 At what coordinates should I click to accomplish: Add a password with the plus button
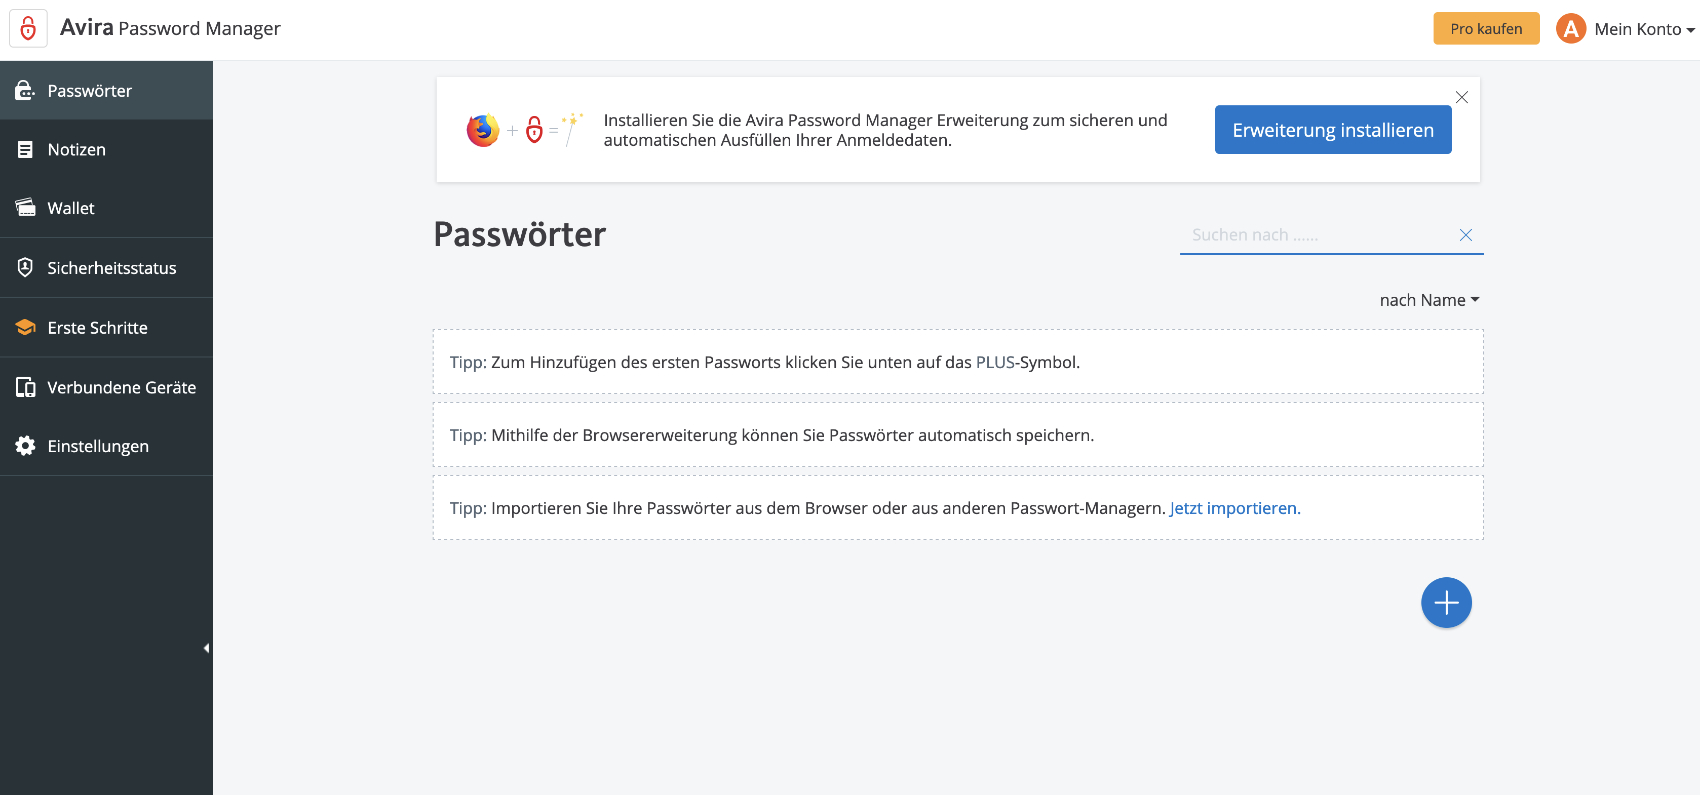(x=1446, y=603)
